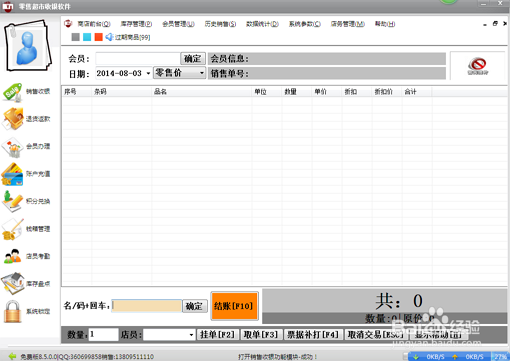Open 退货退款 returns and refunds icon
Screen dimensions: 510x361
(13, 119)
